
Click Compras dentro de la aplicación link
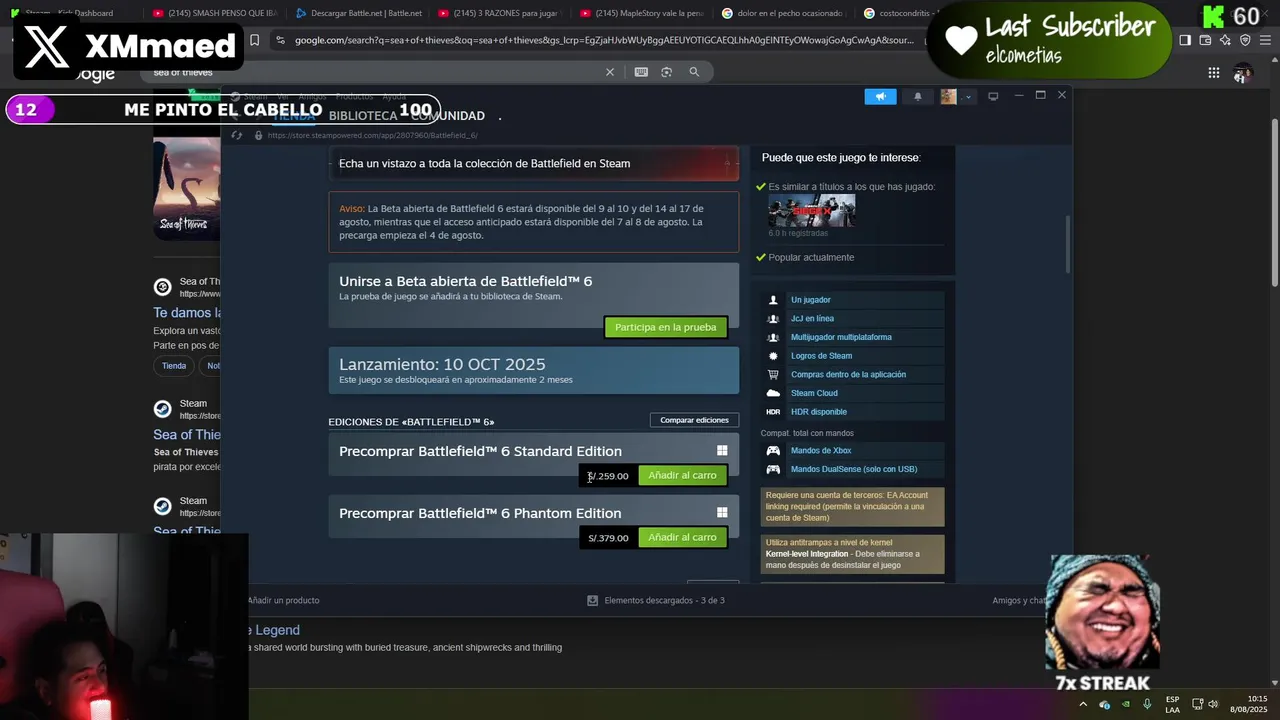848,375
